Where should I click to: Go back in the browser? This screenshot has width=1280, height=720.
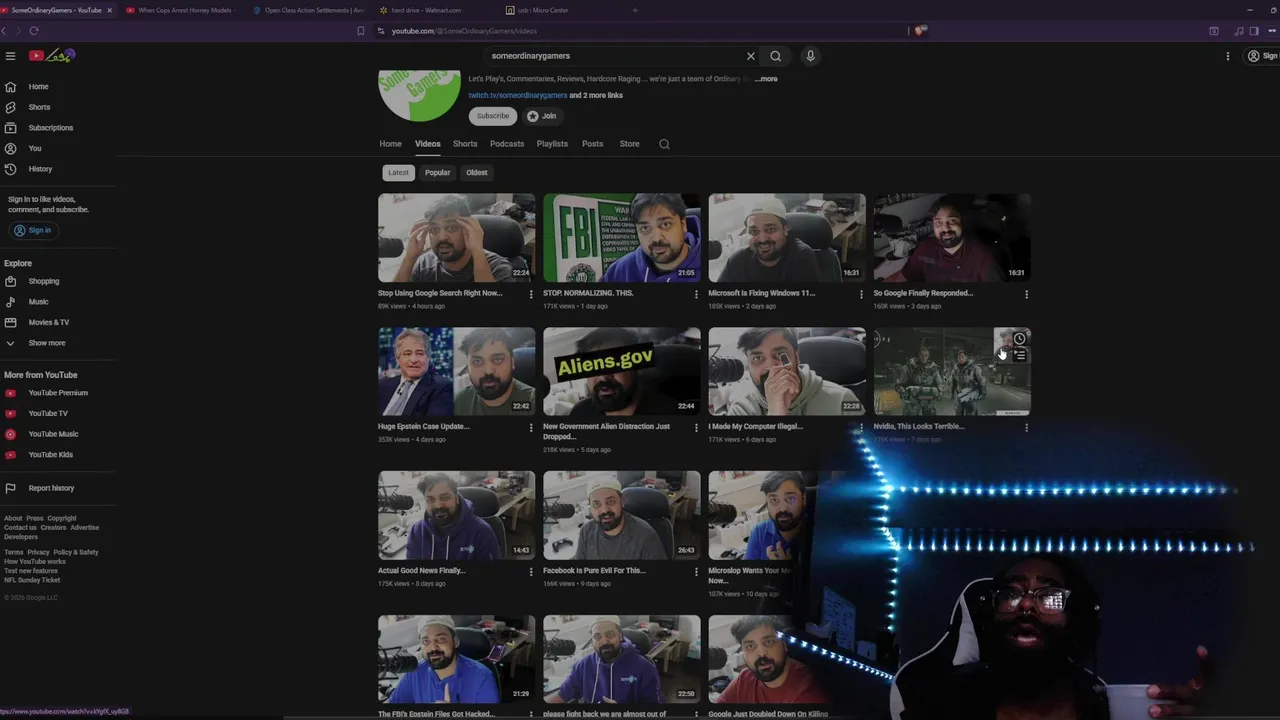pos(4,31)
